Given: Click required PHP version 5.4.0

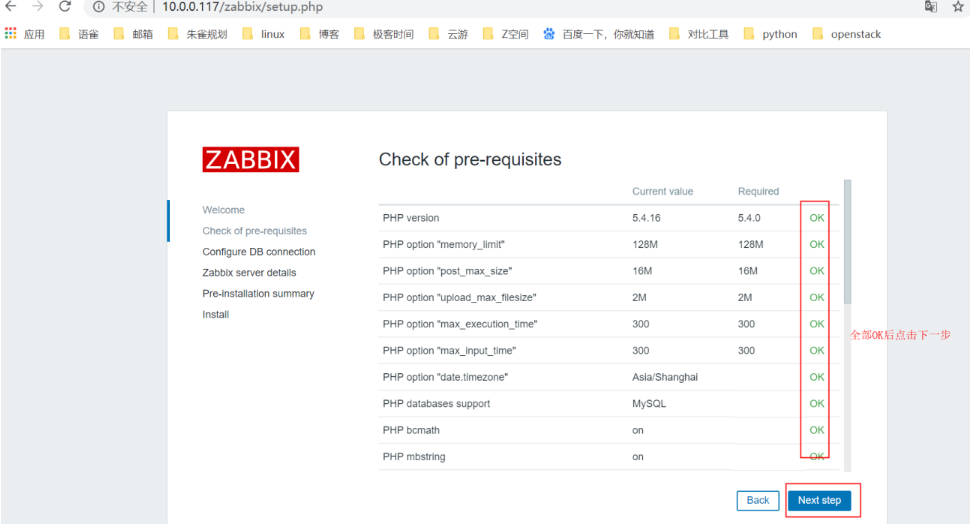Looking at the screenshot, I should coord(749,218).
